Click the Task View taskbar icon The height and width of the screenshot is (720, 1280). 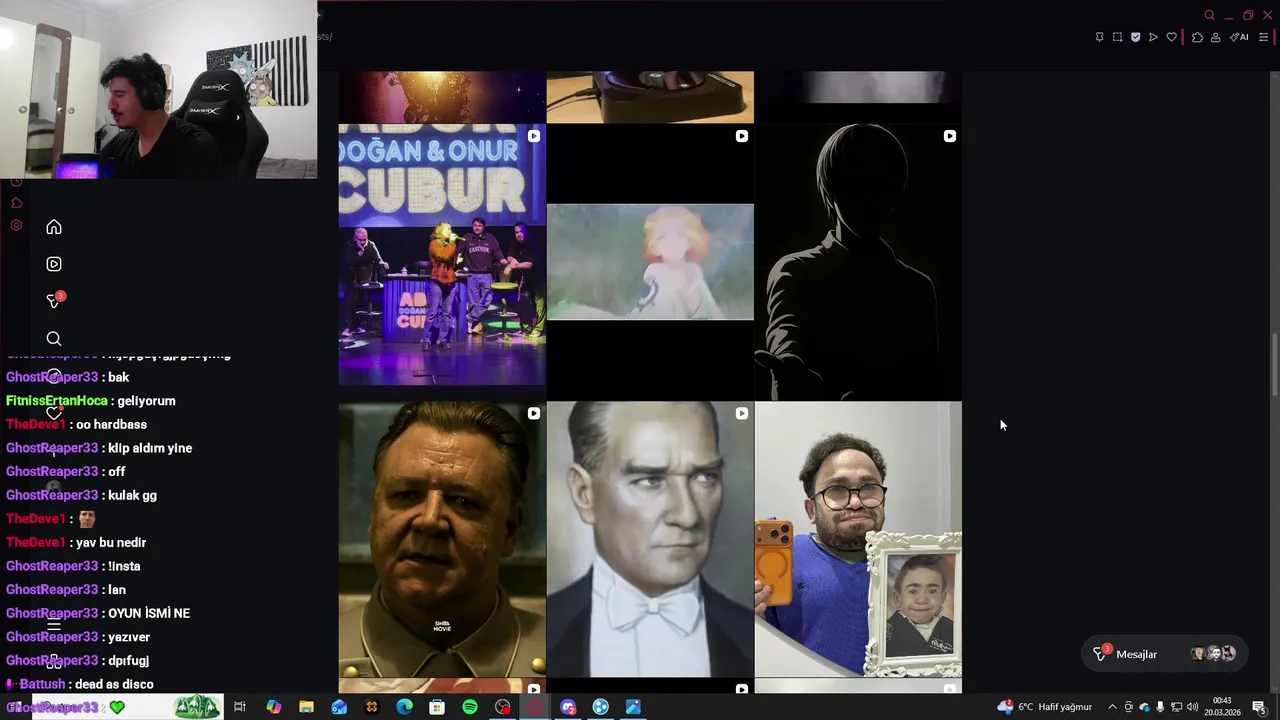click(x=240, y=707)
